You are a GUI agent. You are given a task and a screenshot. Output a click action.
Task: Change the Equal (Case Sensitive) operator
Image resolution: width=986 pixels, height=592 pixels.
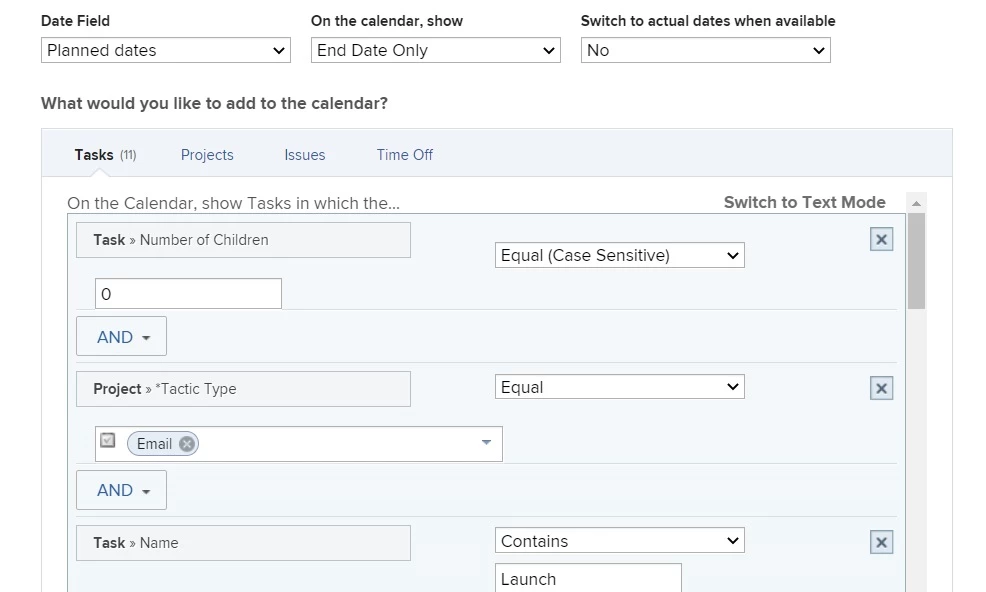click(x=620, y=256)
